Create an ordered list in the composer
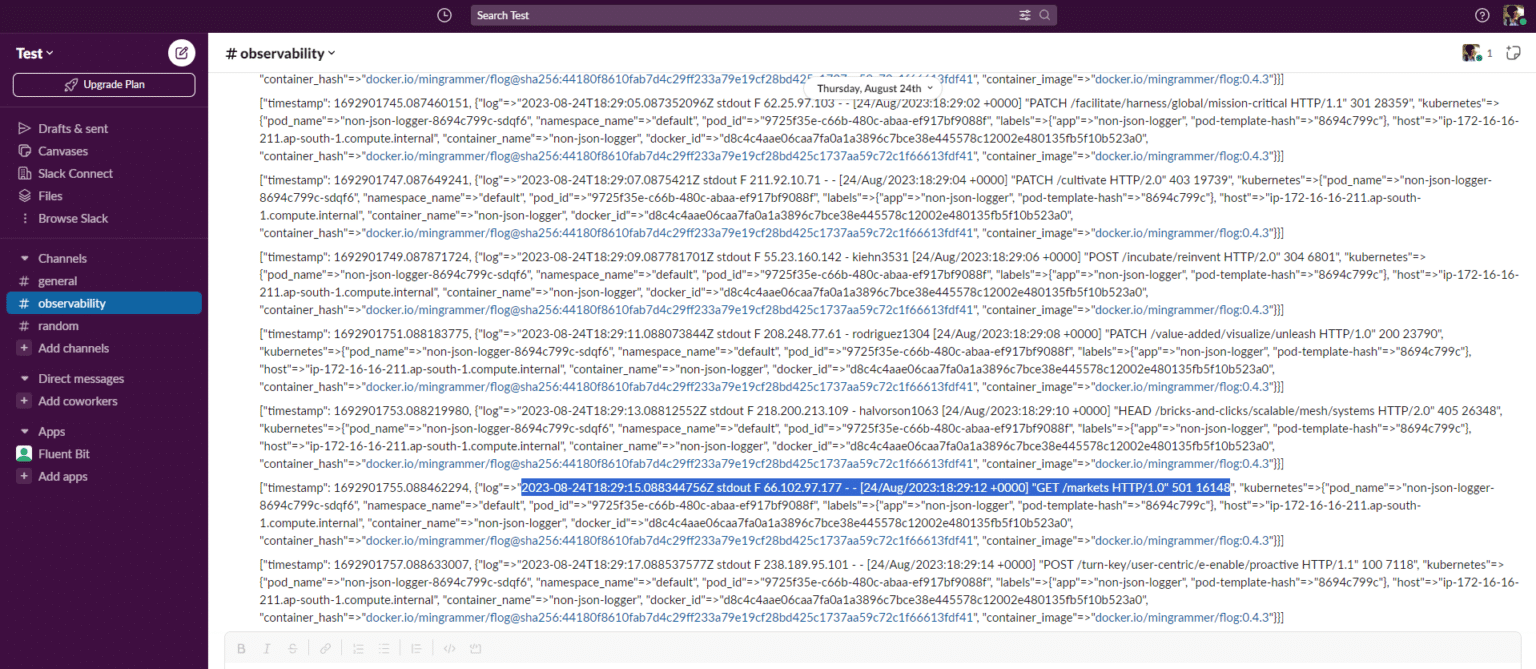Viewport: 1536px width, 669px height. point(358,648)
